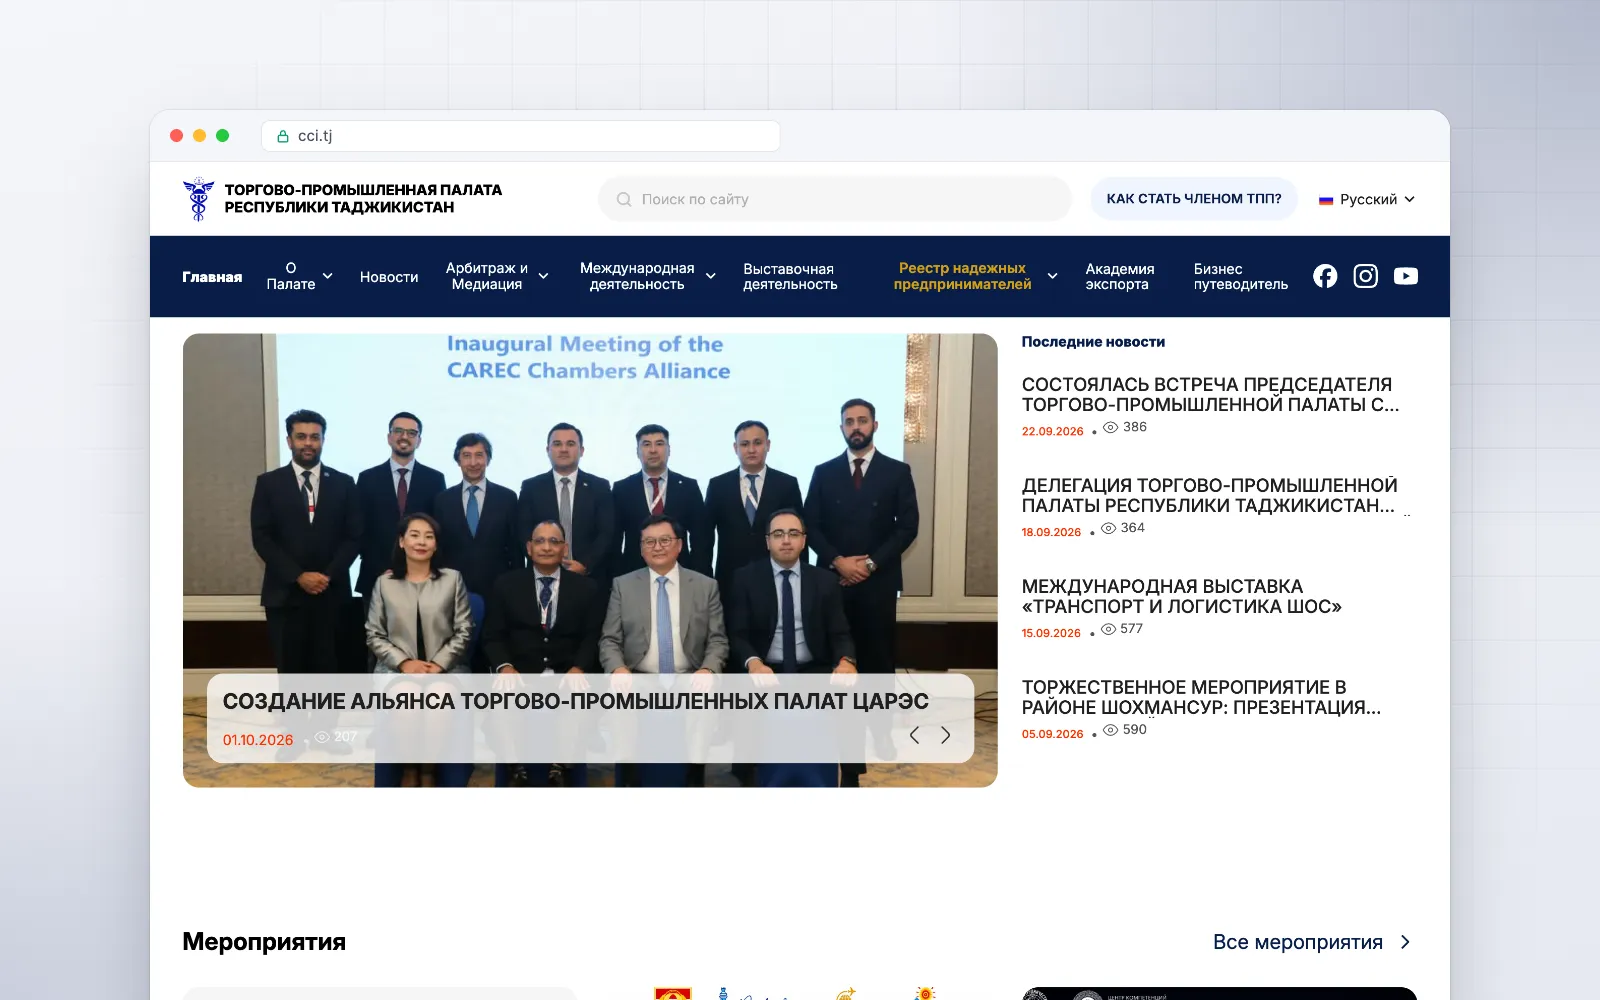Image resolution: width=1600 pixels, height=1000 pixels.
Task: Click the arrow next to Все мероприятия
Action: 1405,942
